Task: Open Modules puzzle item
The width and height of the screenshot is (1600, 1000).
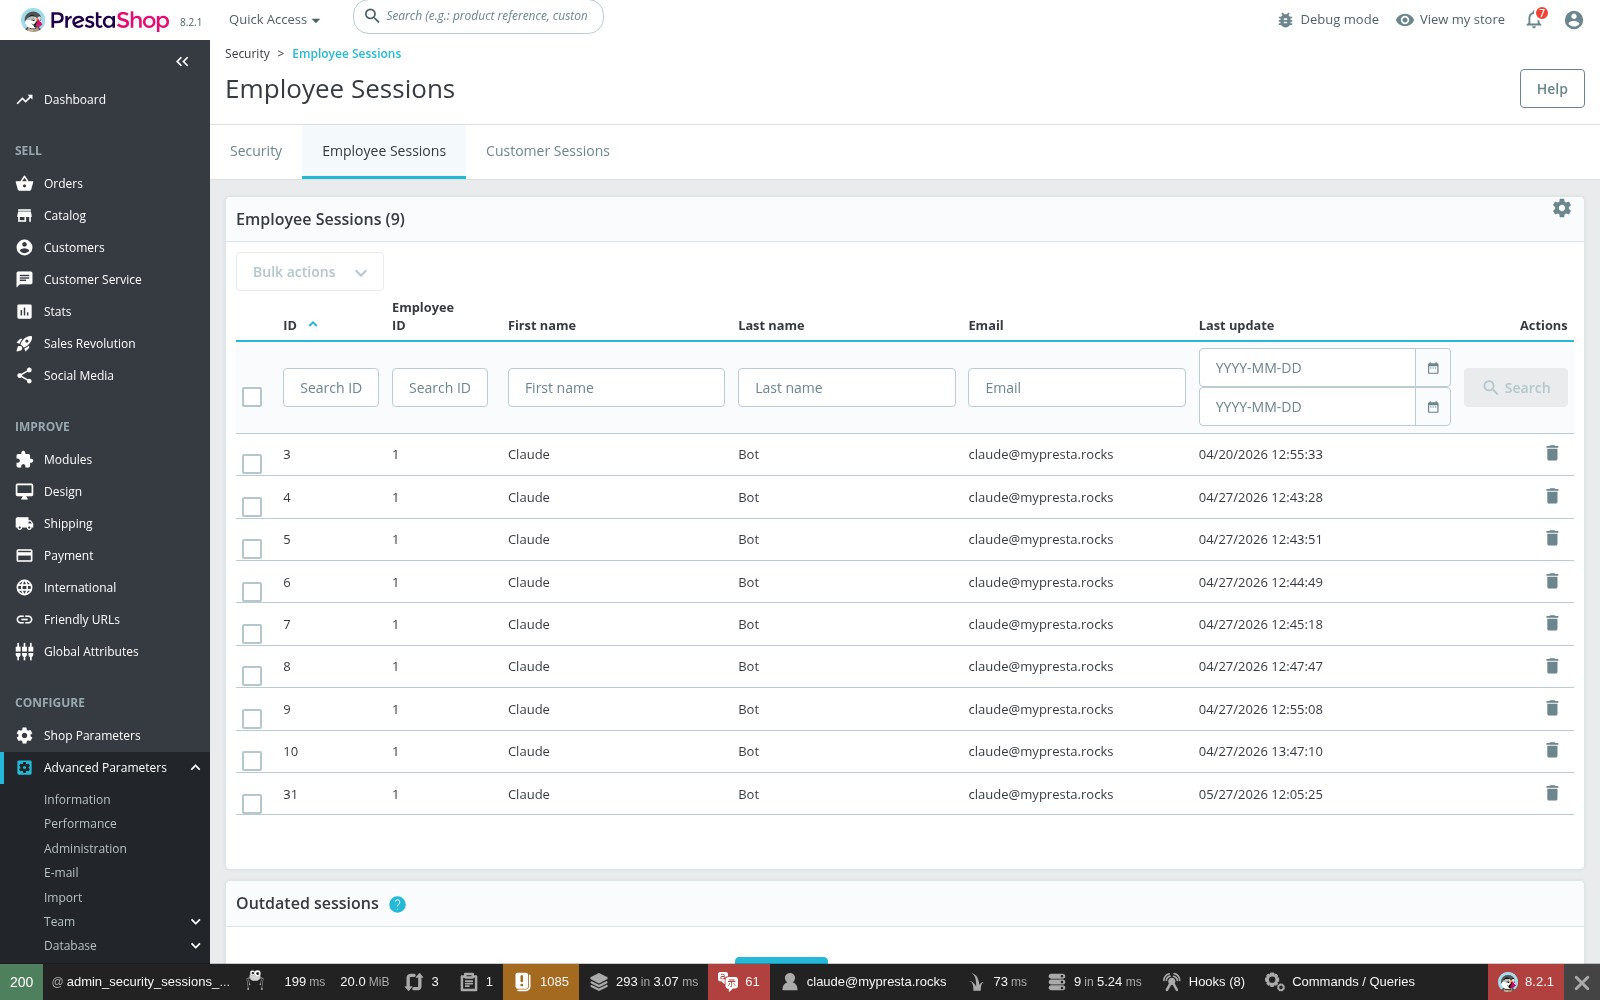Action: pos(68,460)
